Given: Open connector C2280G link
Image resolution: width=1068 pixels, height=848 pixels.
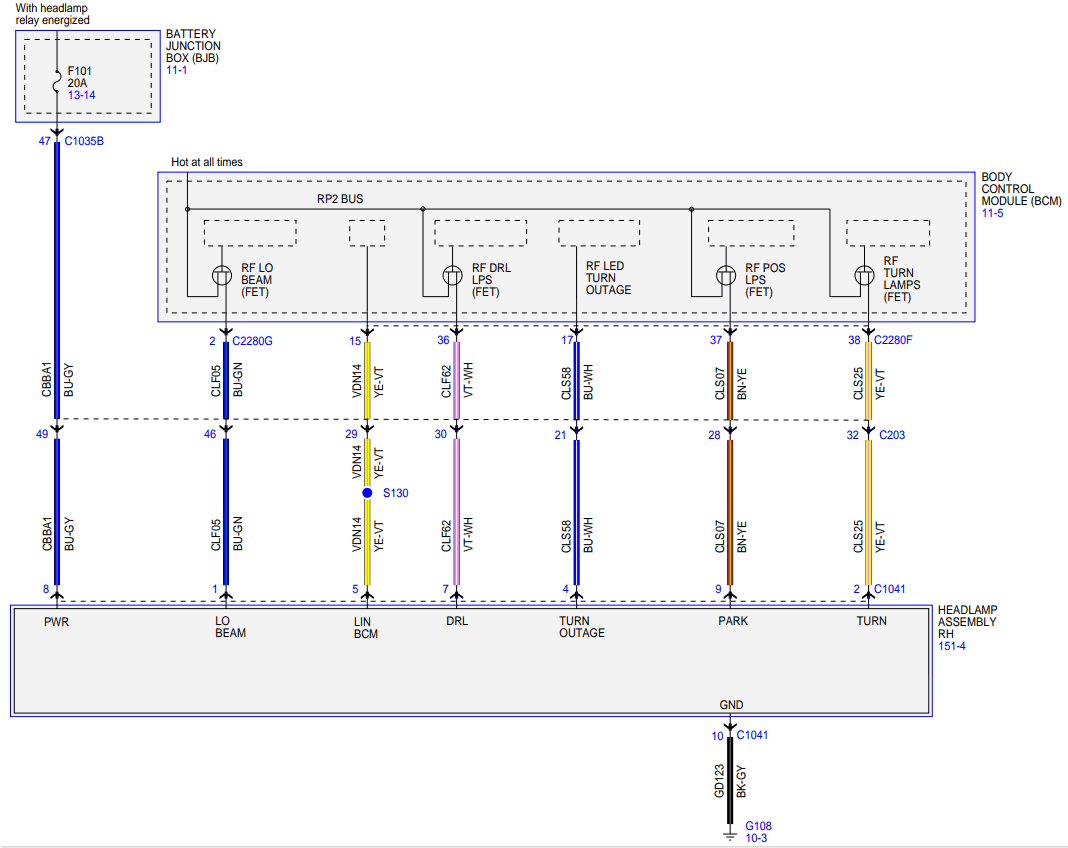Looking at the screenshot, I should click(252, 341).
